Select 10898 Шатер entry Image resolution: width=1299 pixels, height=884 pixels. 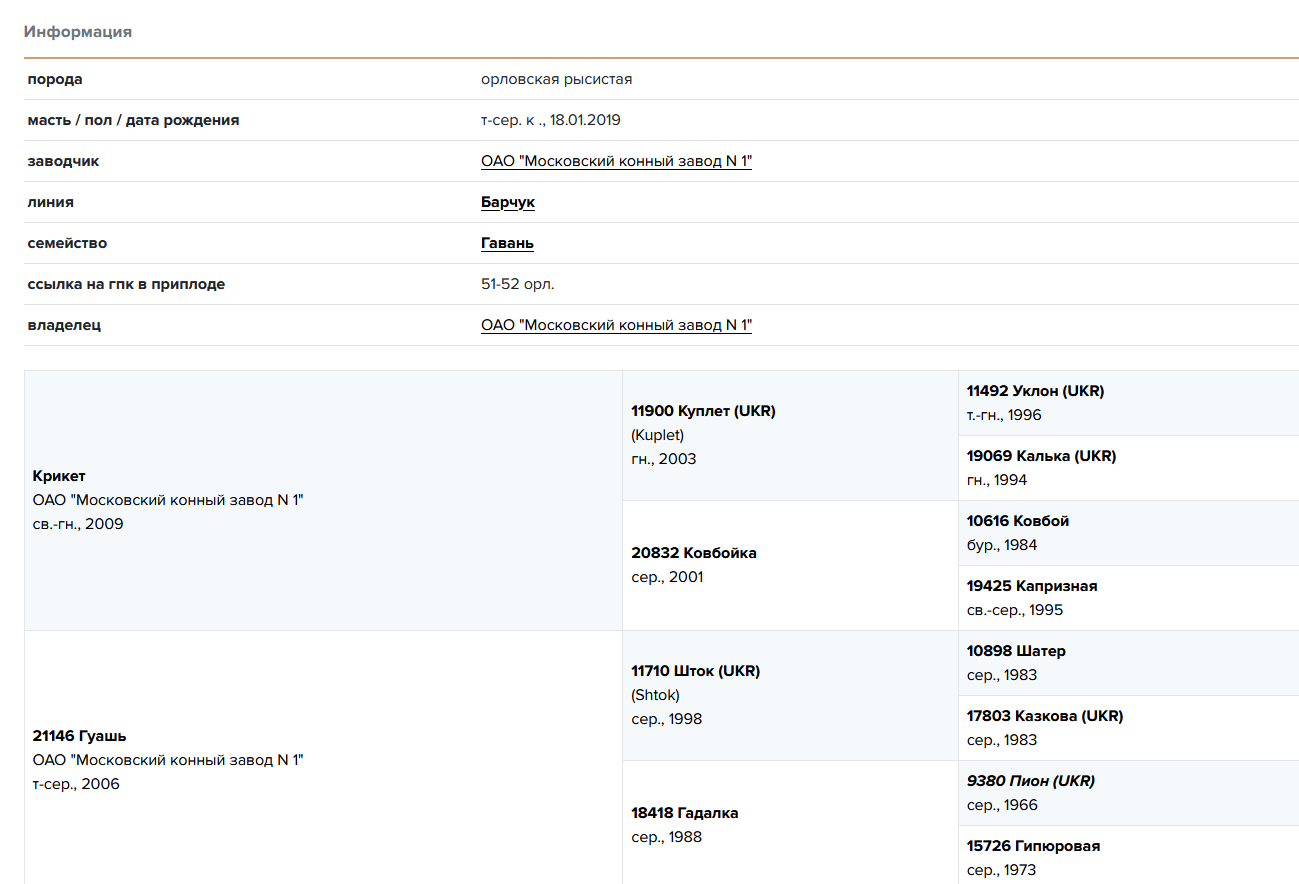point(1015,651)
